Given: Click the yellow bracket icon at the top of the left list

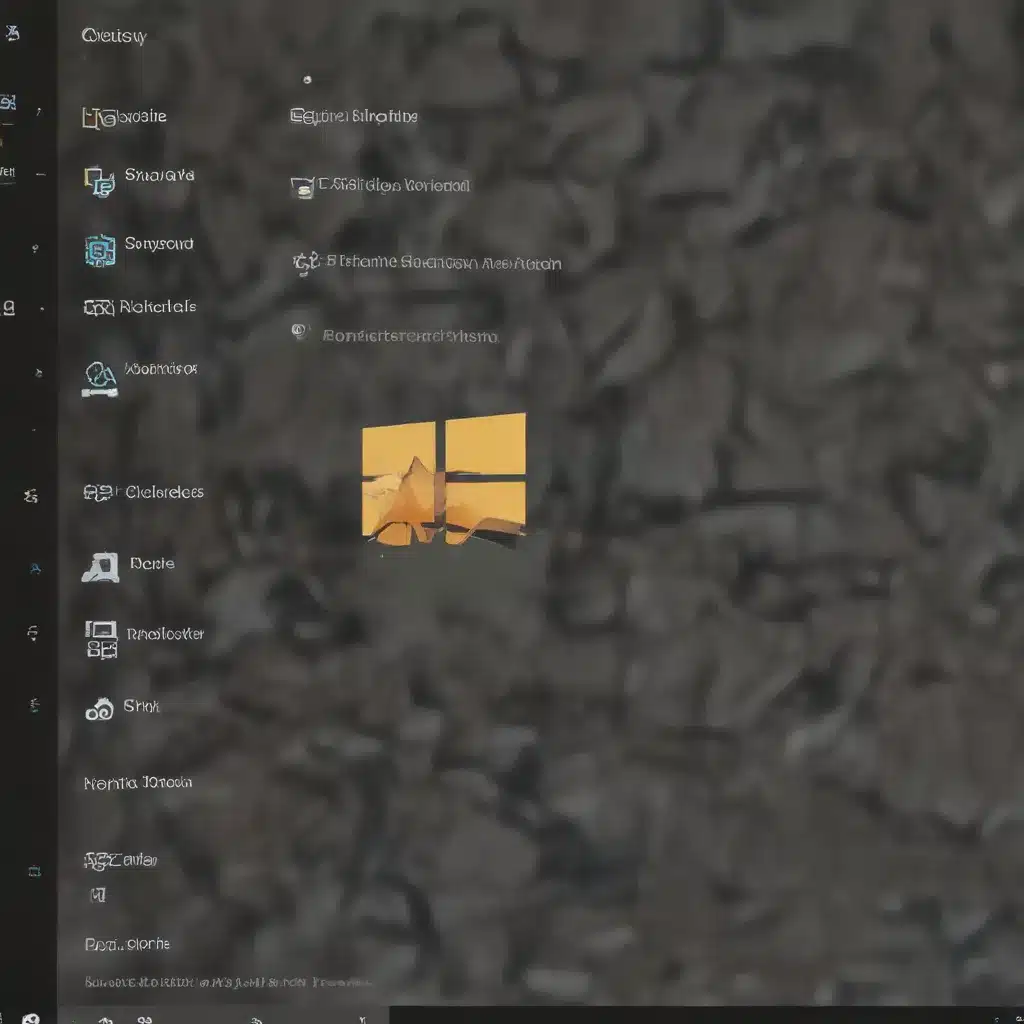Looking at the screenshot, I should click(91, 118).
